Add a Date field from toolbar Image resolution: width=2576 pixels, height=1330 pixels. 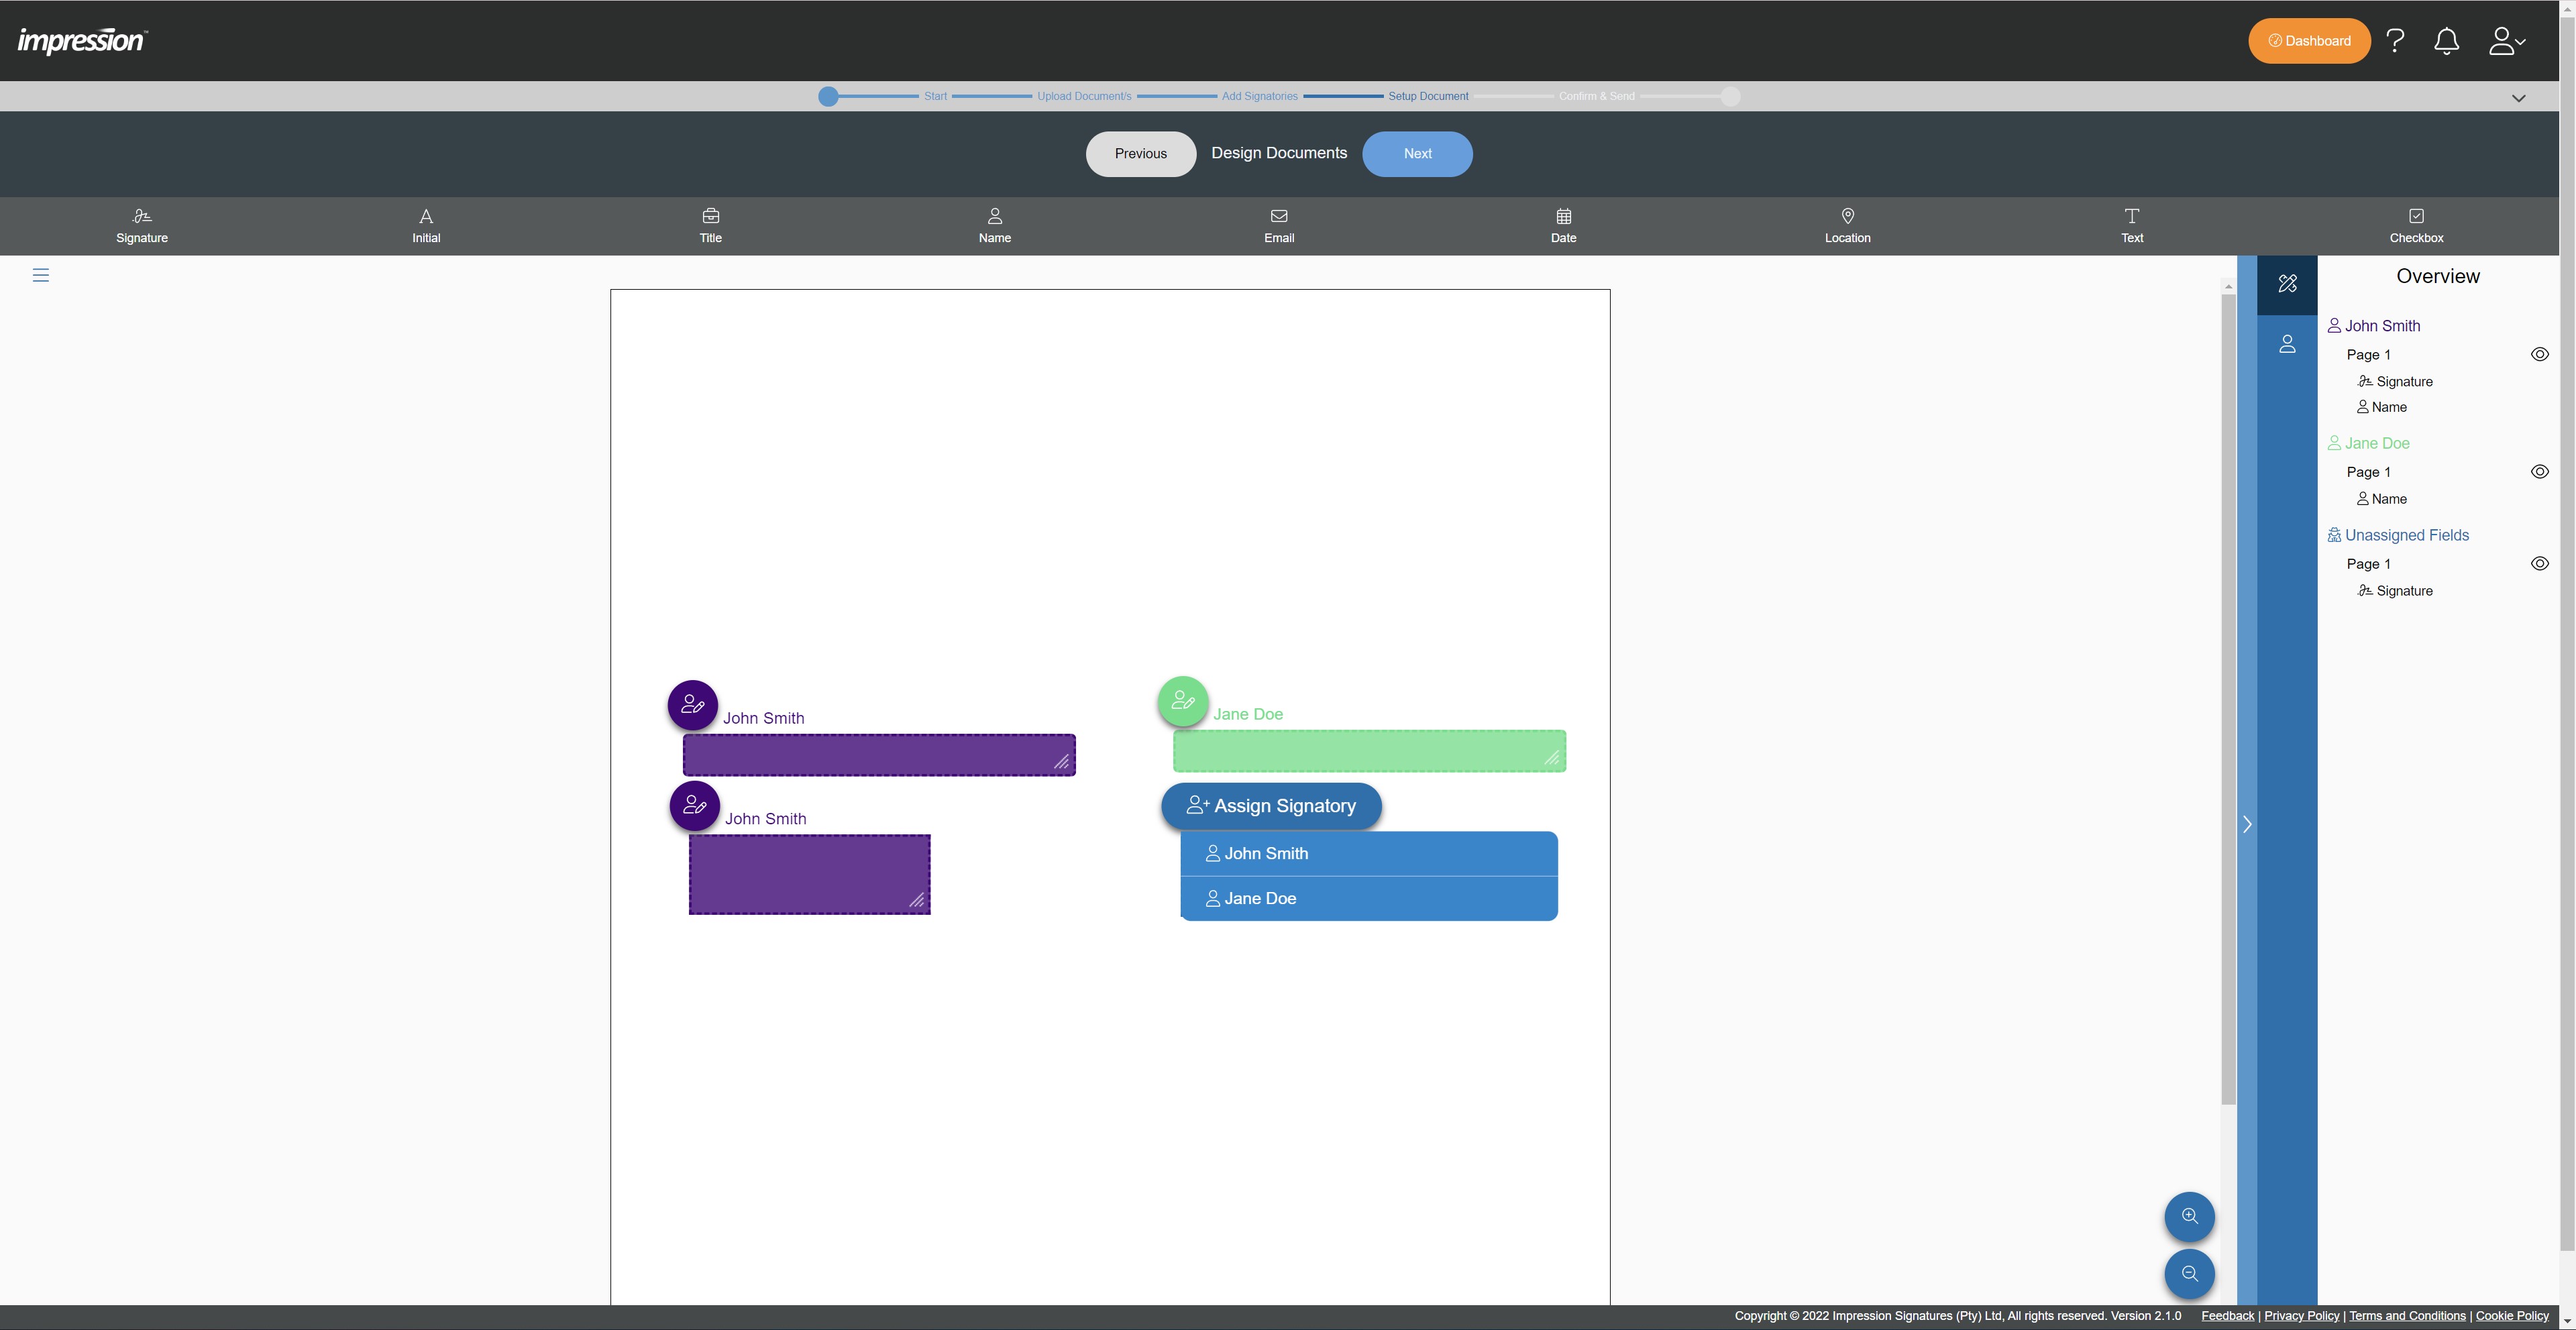pos(1563,225)
